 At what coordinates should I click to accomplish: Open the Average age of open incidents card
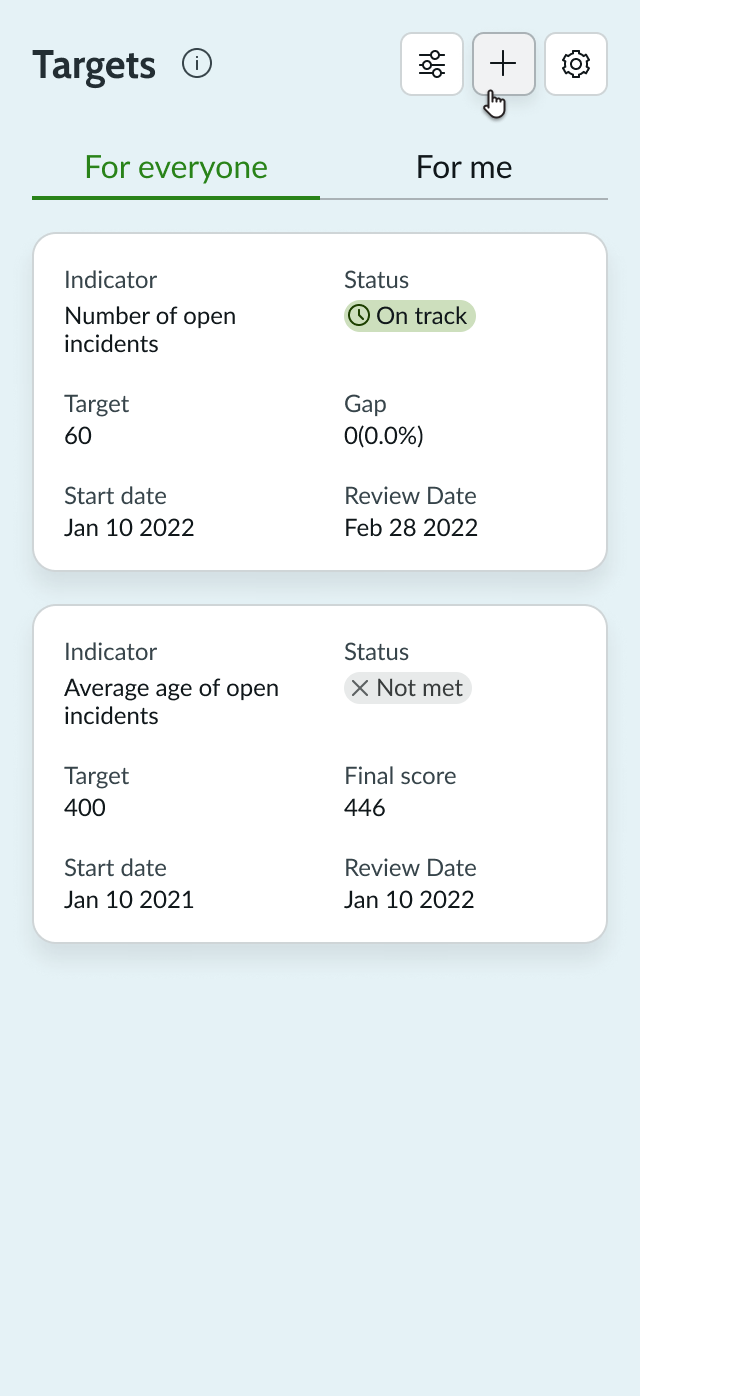click(319, 772)
